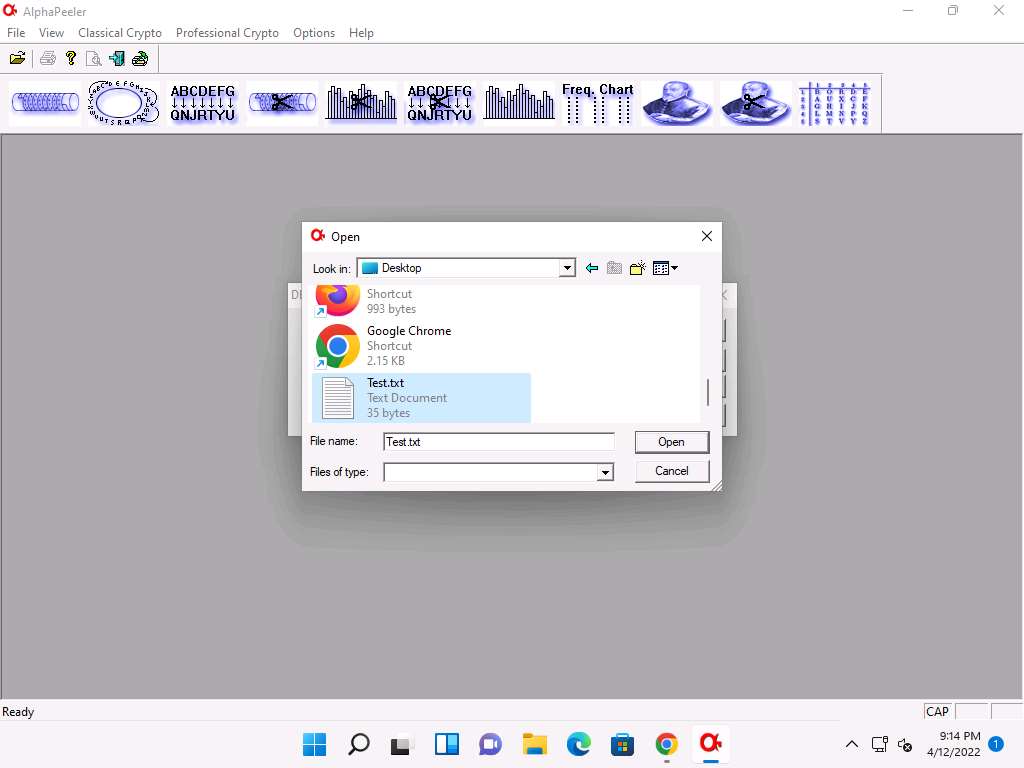Go back using the green arrow icon
Viewport: 1024px width, 768px height.
[x=592, y=268]
